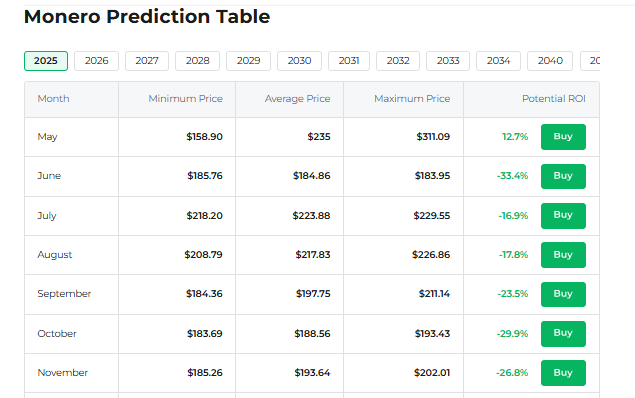Click Buy button in May row
Image resolution: width=635 pixels, height=398 pixels.
click(x=563, y=137)
